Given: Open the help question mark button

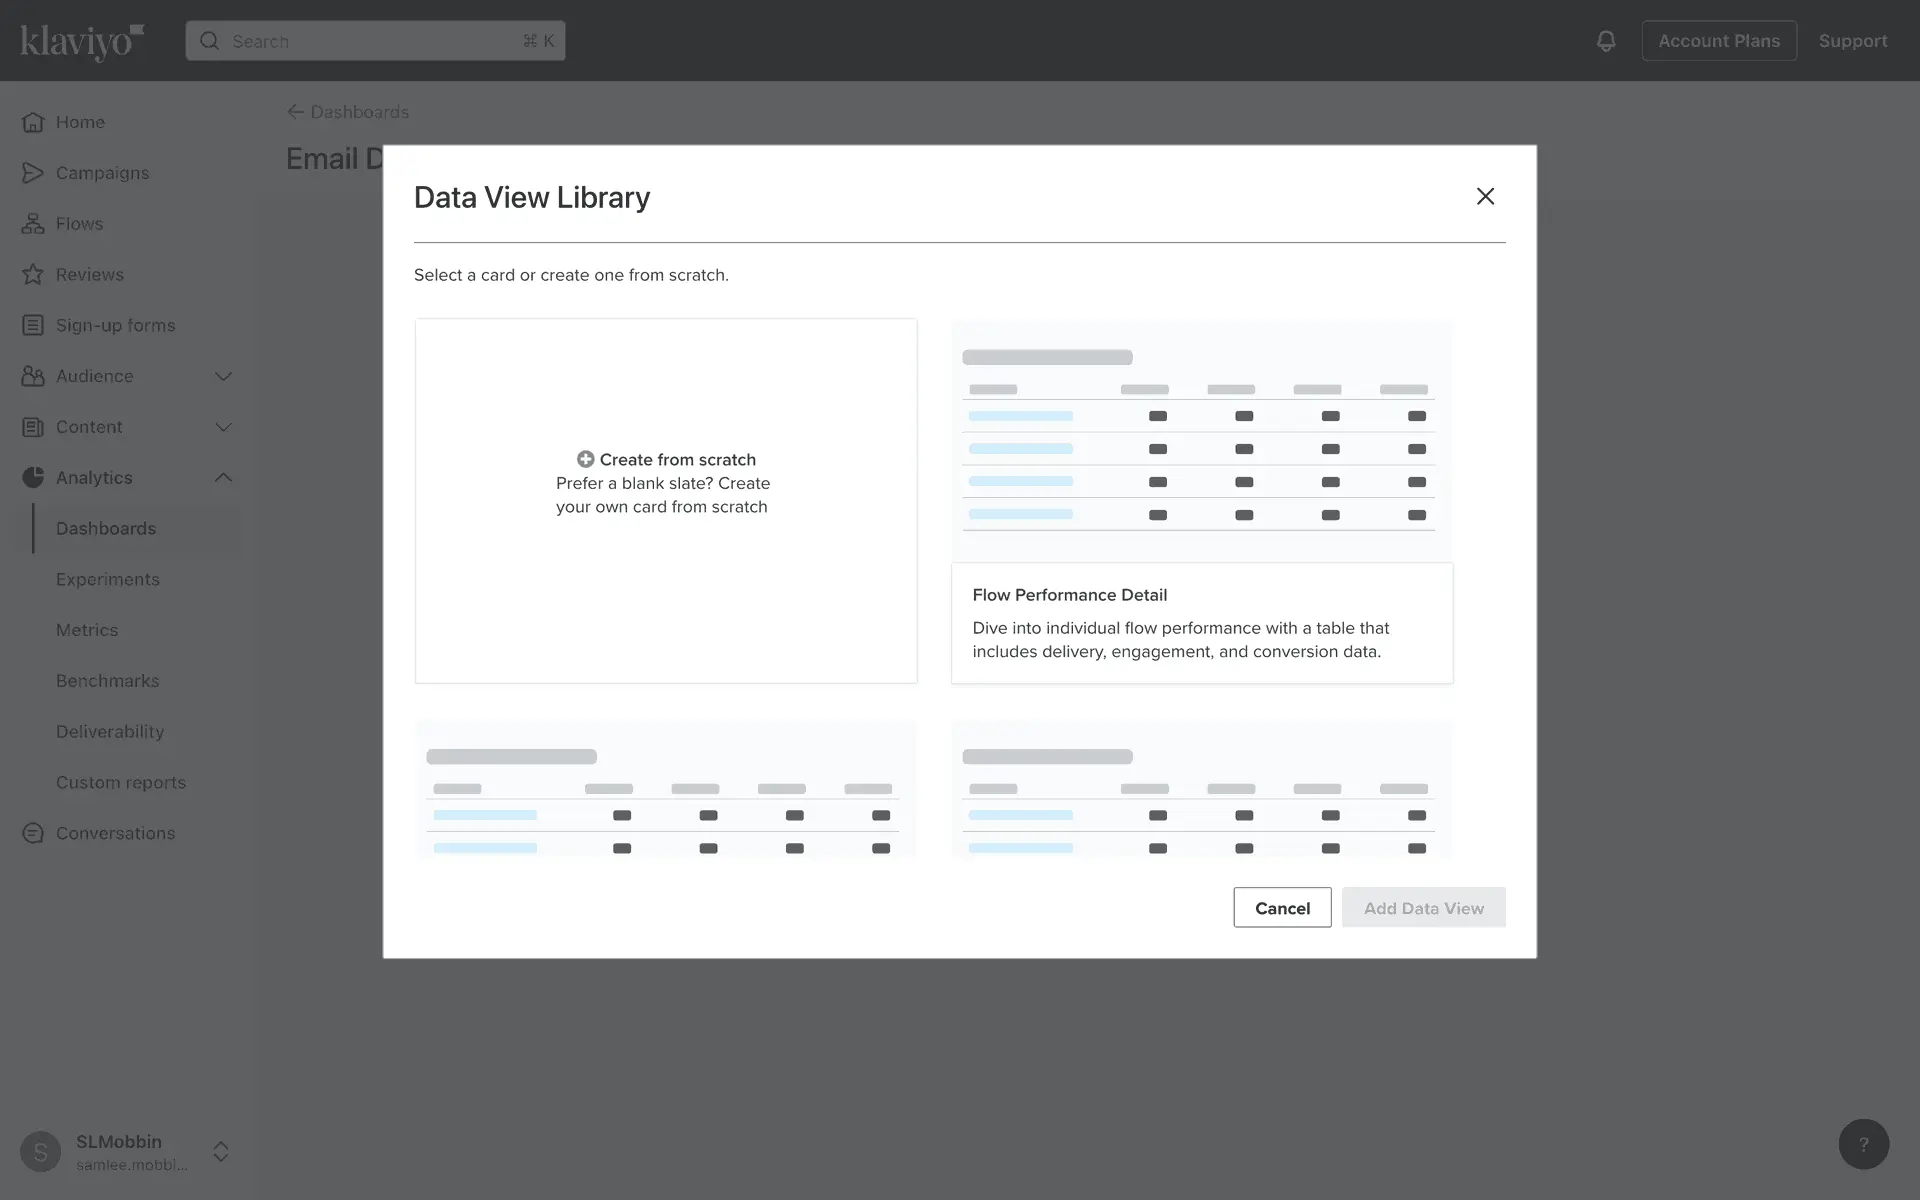Looking at the screenshot, I should tap(1863, 1144).
